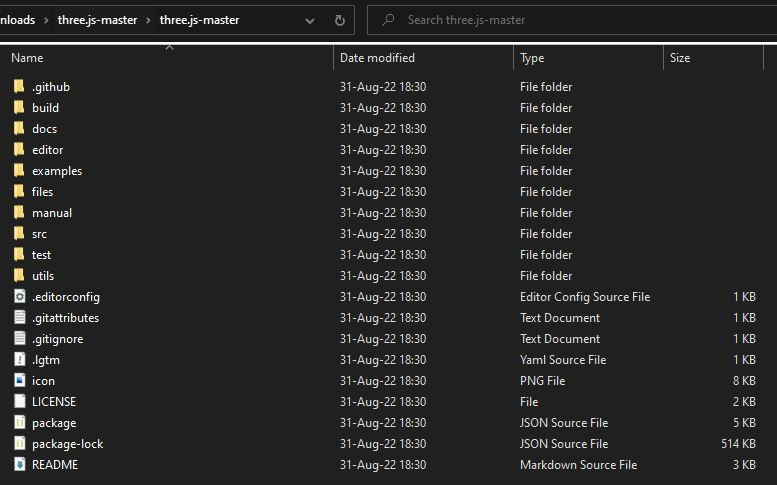Go to the Downloads breadcrumb
The width and height of the screenshot is (777, 485).
(17, 20)
